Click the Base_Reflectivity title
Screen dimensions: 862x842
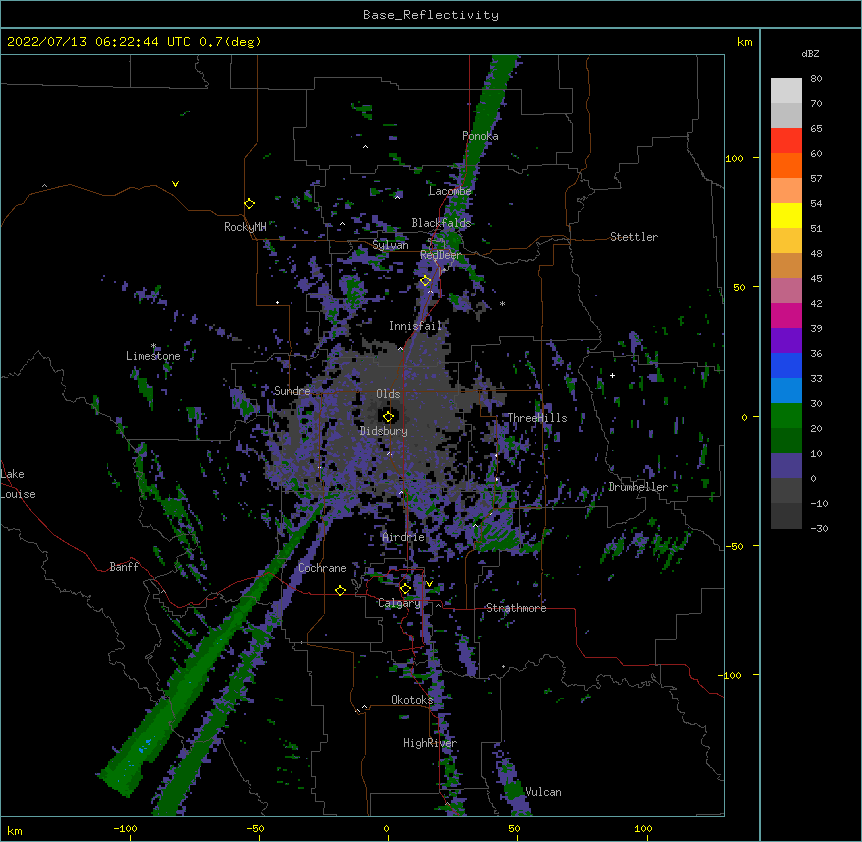click(431, 15)
